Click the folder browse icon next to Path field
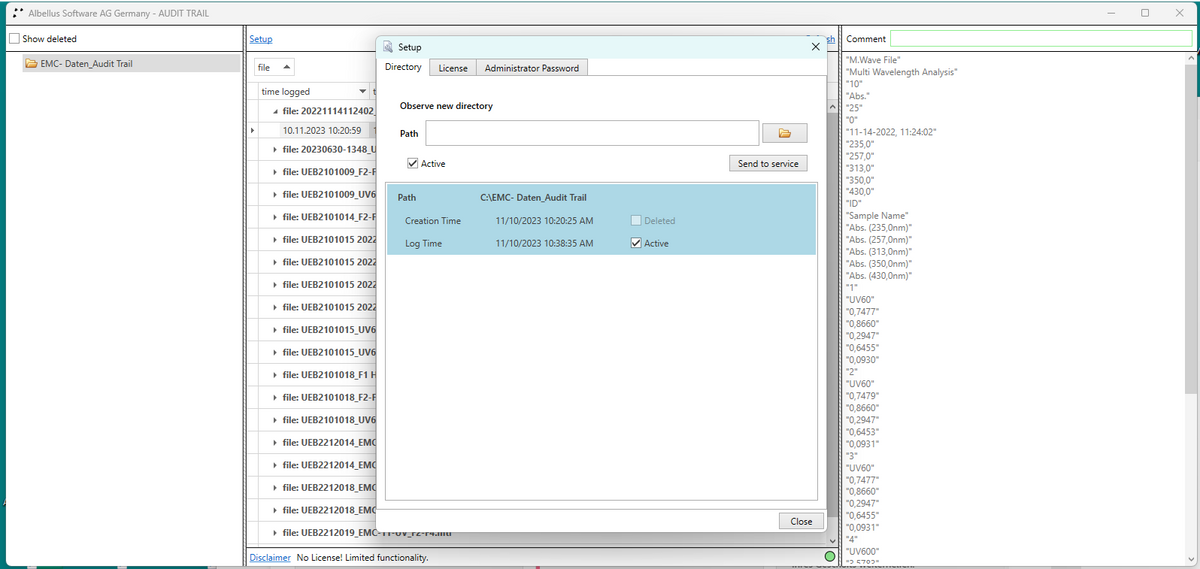This screenshot has width=1200, height=569. pyautogui.click(x=785, y=133)
